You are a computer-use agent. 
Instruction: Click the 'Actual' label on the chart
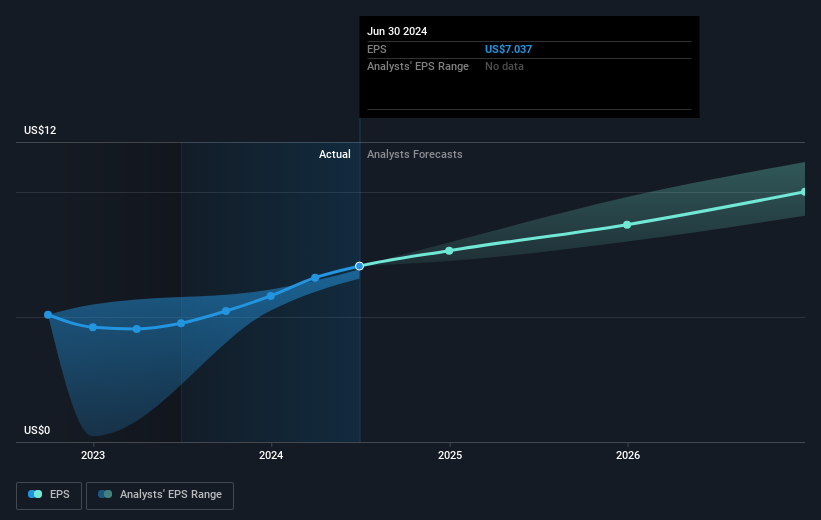click(x=335, y=154)
